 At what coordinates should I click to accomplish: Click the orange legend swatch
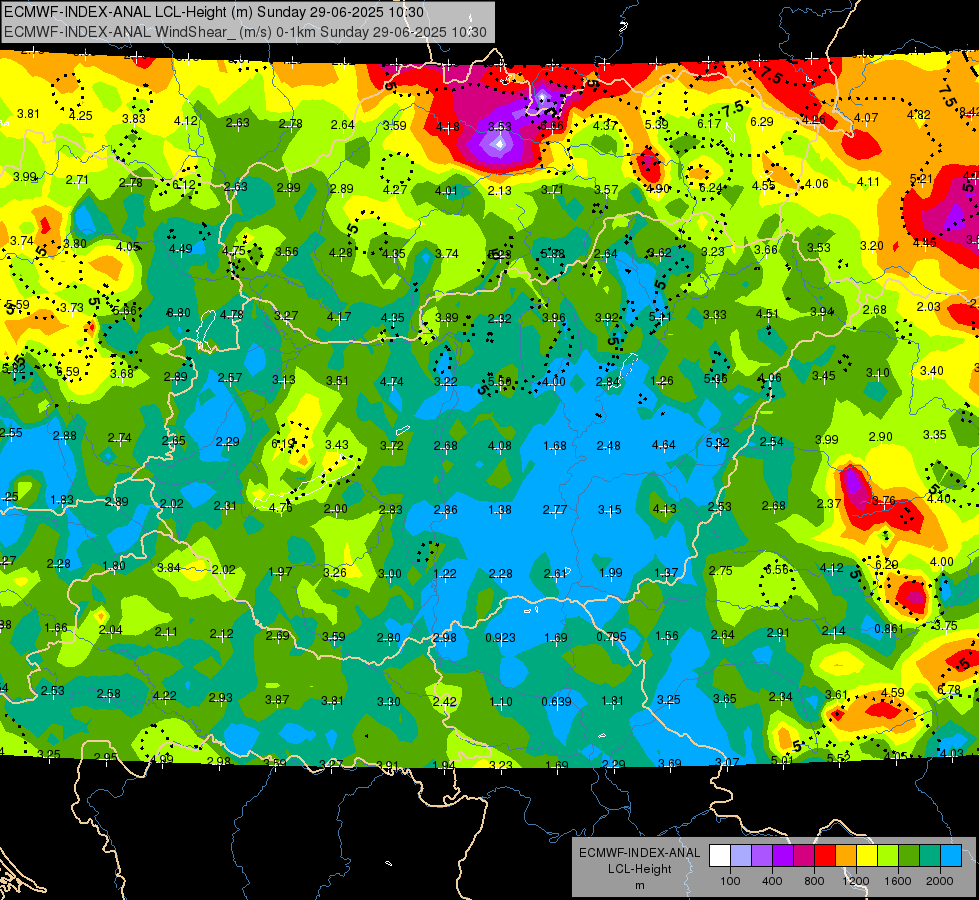point(846,856)
